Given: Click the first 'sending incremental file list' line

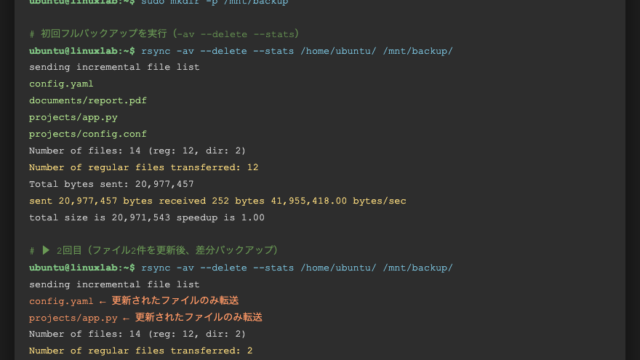Looking at the screenshot, I should [114, 67].
